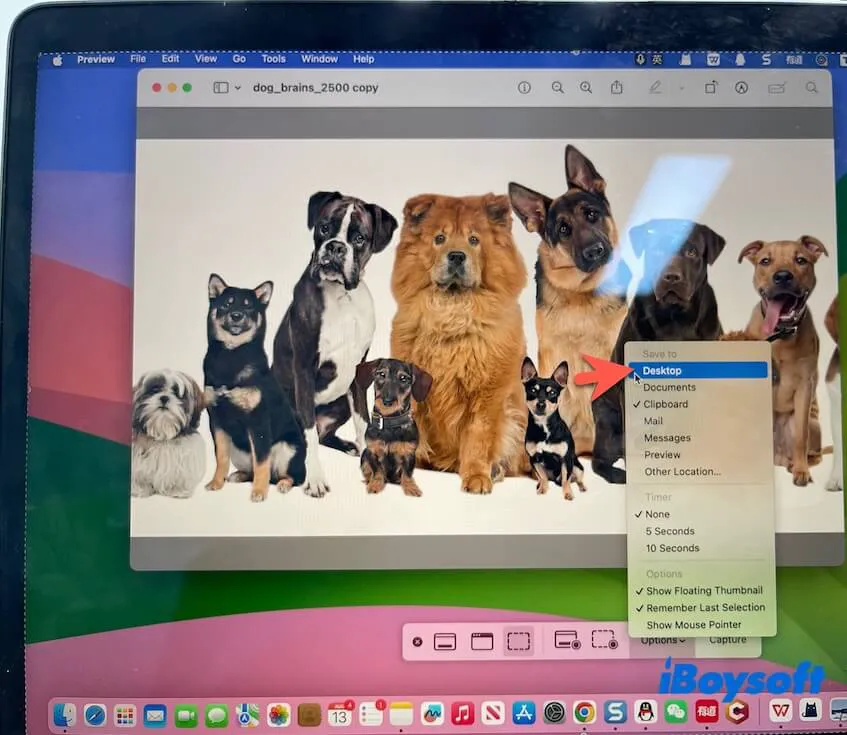847x735 pixels.
Task: Click the Search magnifier icon in Preview toolbar
Action: click(811, 87)
